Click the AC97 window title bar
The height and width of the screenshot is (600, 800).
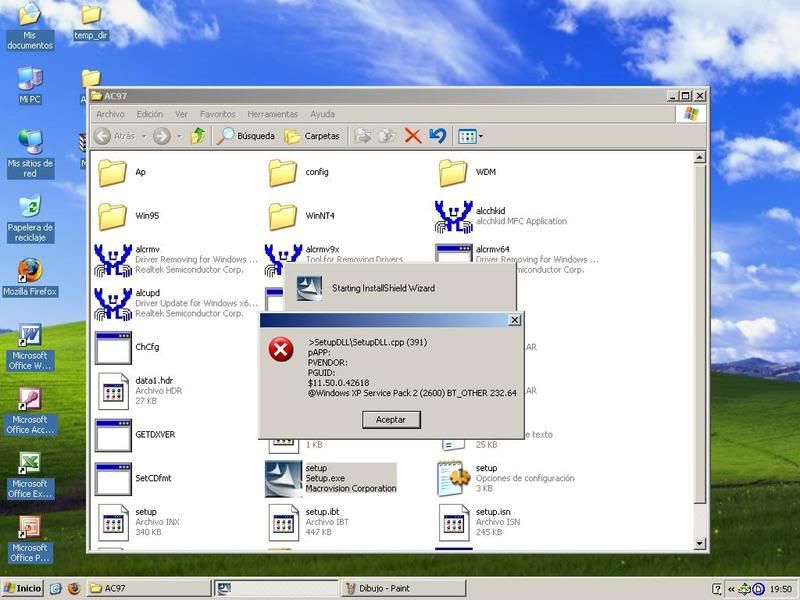click(x=378, y=96)
